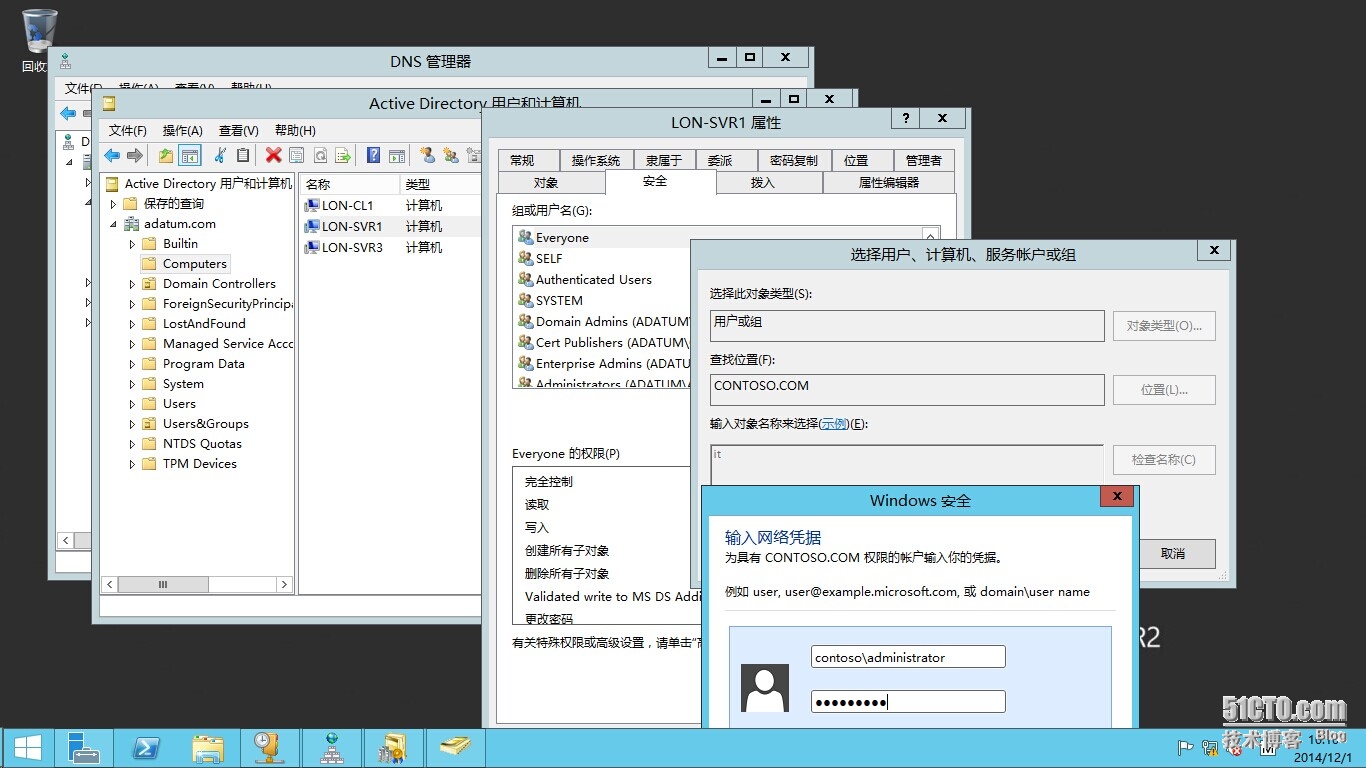Expand the Builtin container
The width and height of the screenshot is (1366, 768).
coord(132,244)
